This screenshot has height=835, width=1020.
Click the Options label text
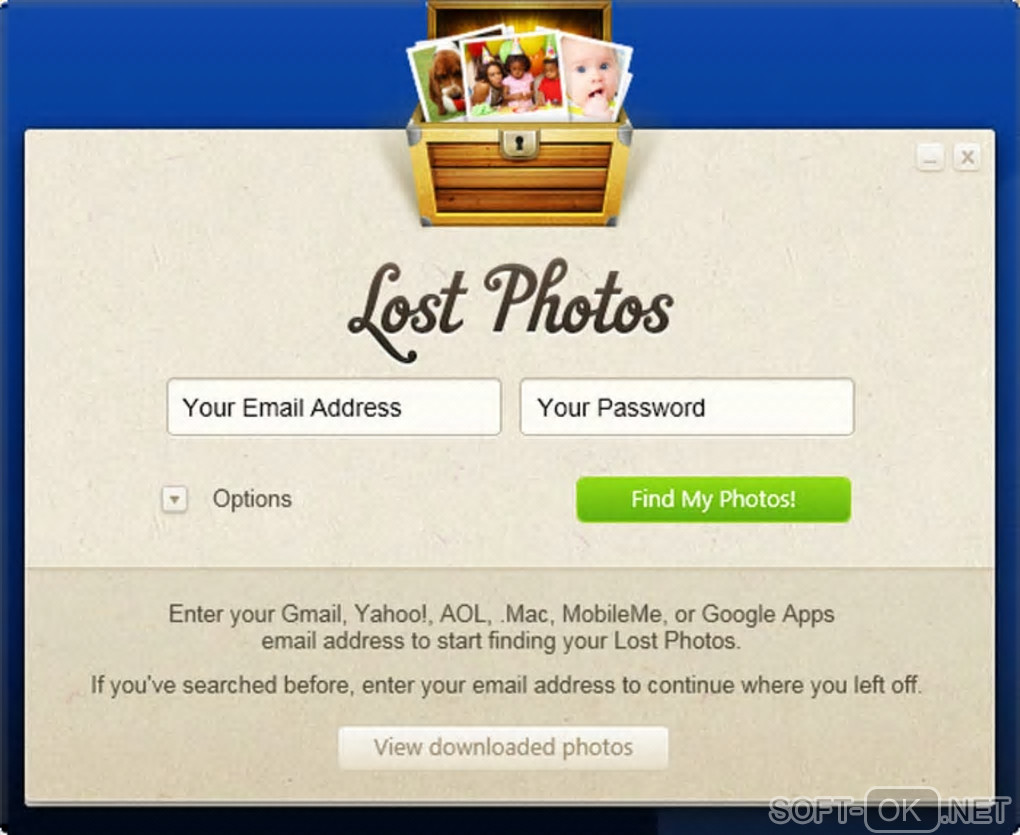[252, 499]
